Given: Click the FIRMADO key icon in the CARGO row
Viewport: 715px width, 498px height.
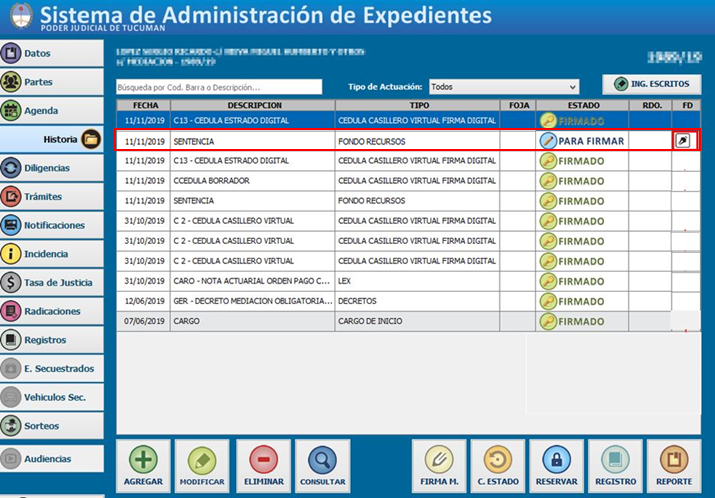Looking at the screenshot, I should 548,321.
